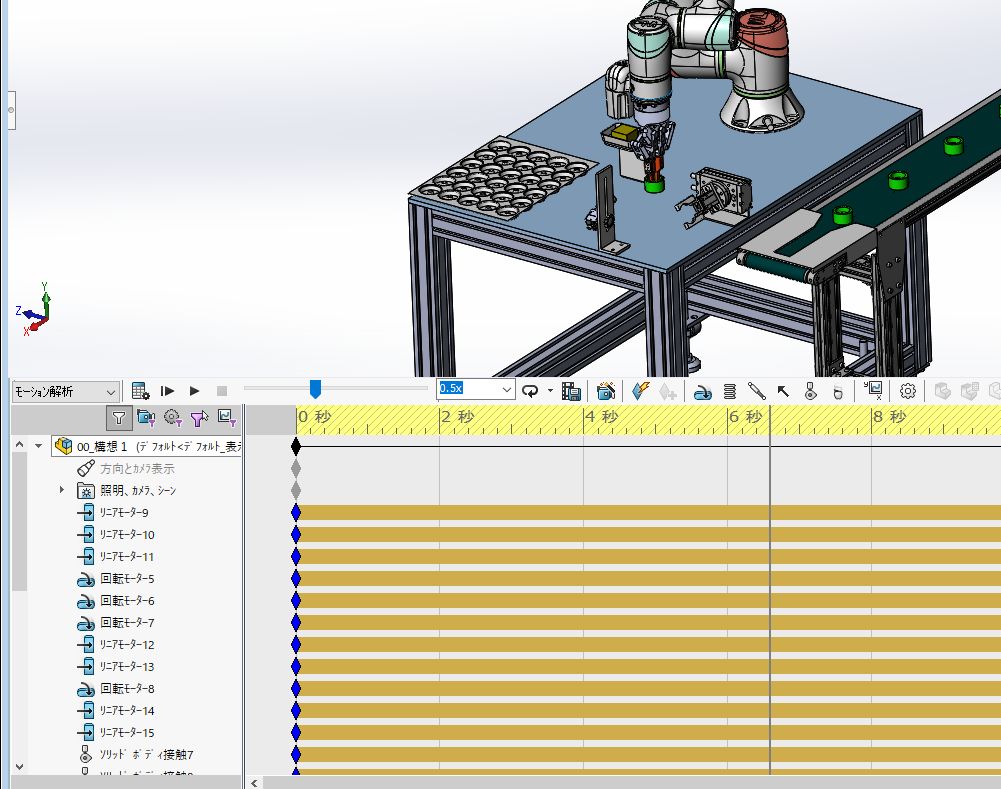Click the Calculate motion study icon
Viewport: 1001px width, 789px height.
[x=141, y=391]
